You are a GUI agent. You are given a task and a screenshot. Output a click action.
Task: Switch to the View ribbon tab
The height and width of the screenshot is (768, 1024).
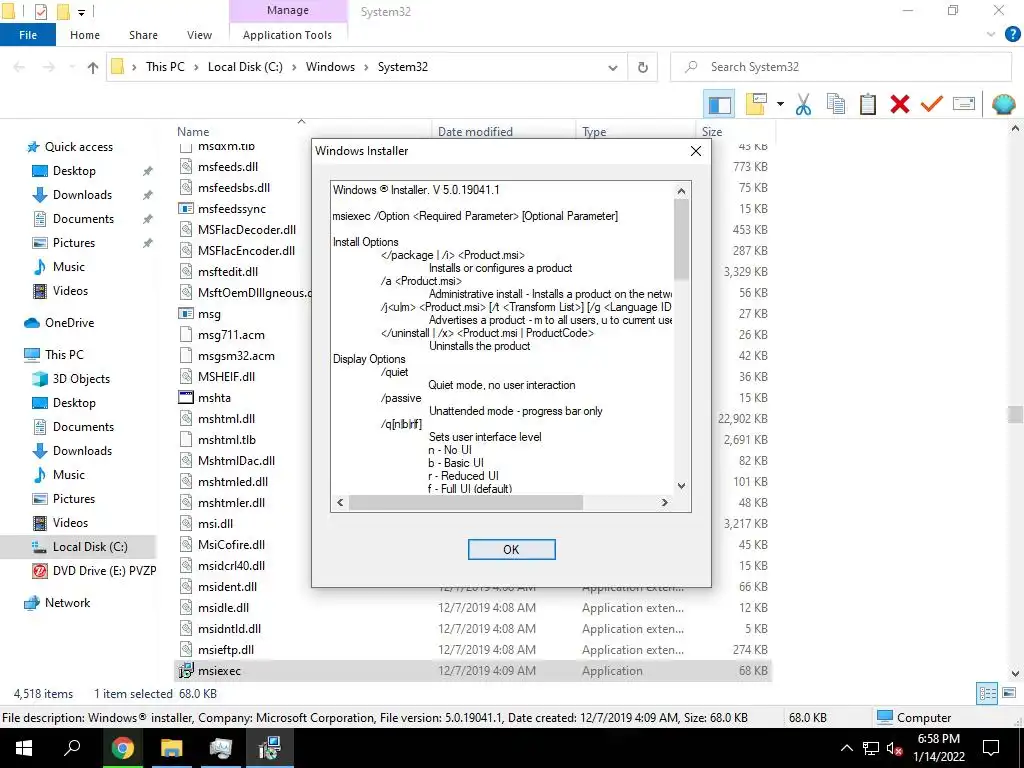pos(199,35)
